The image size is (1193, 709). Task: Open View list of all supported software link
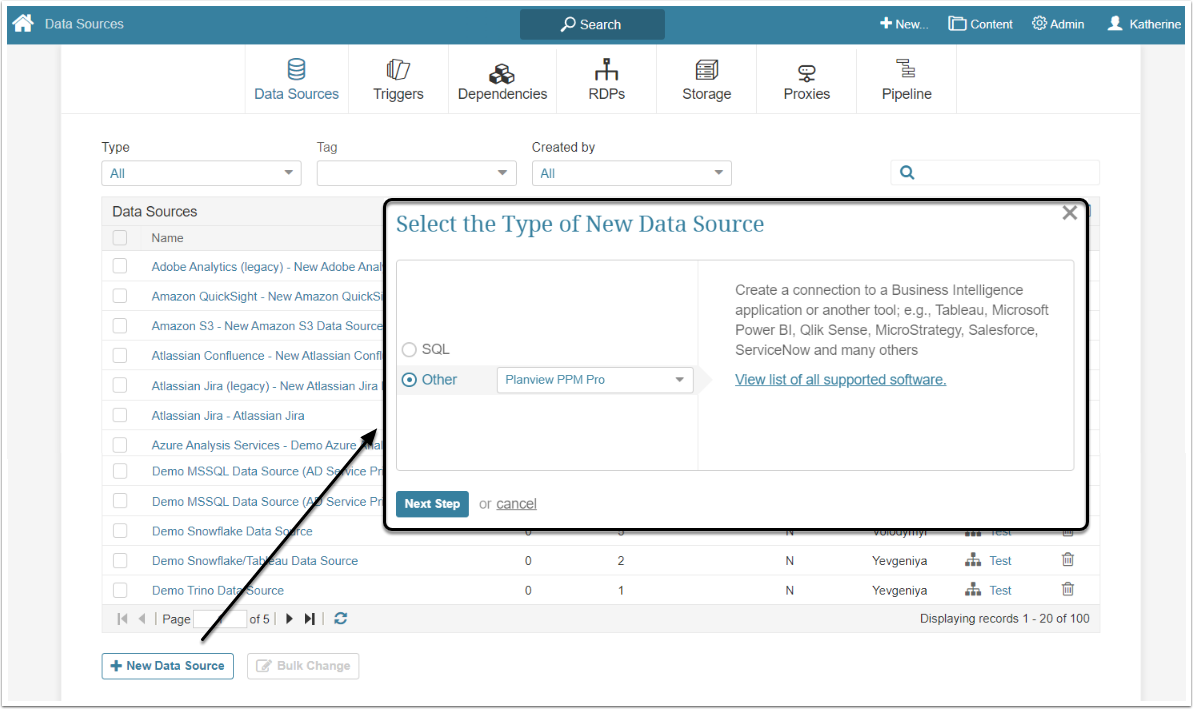(840, 380)
